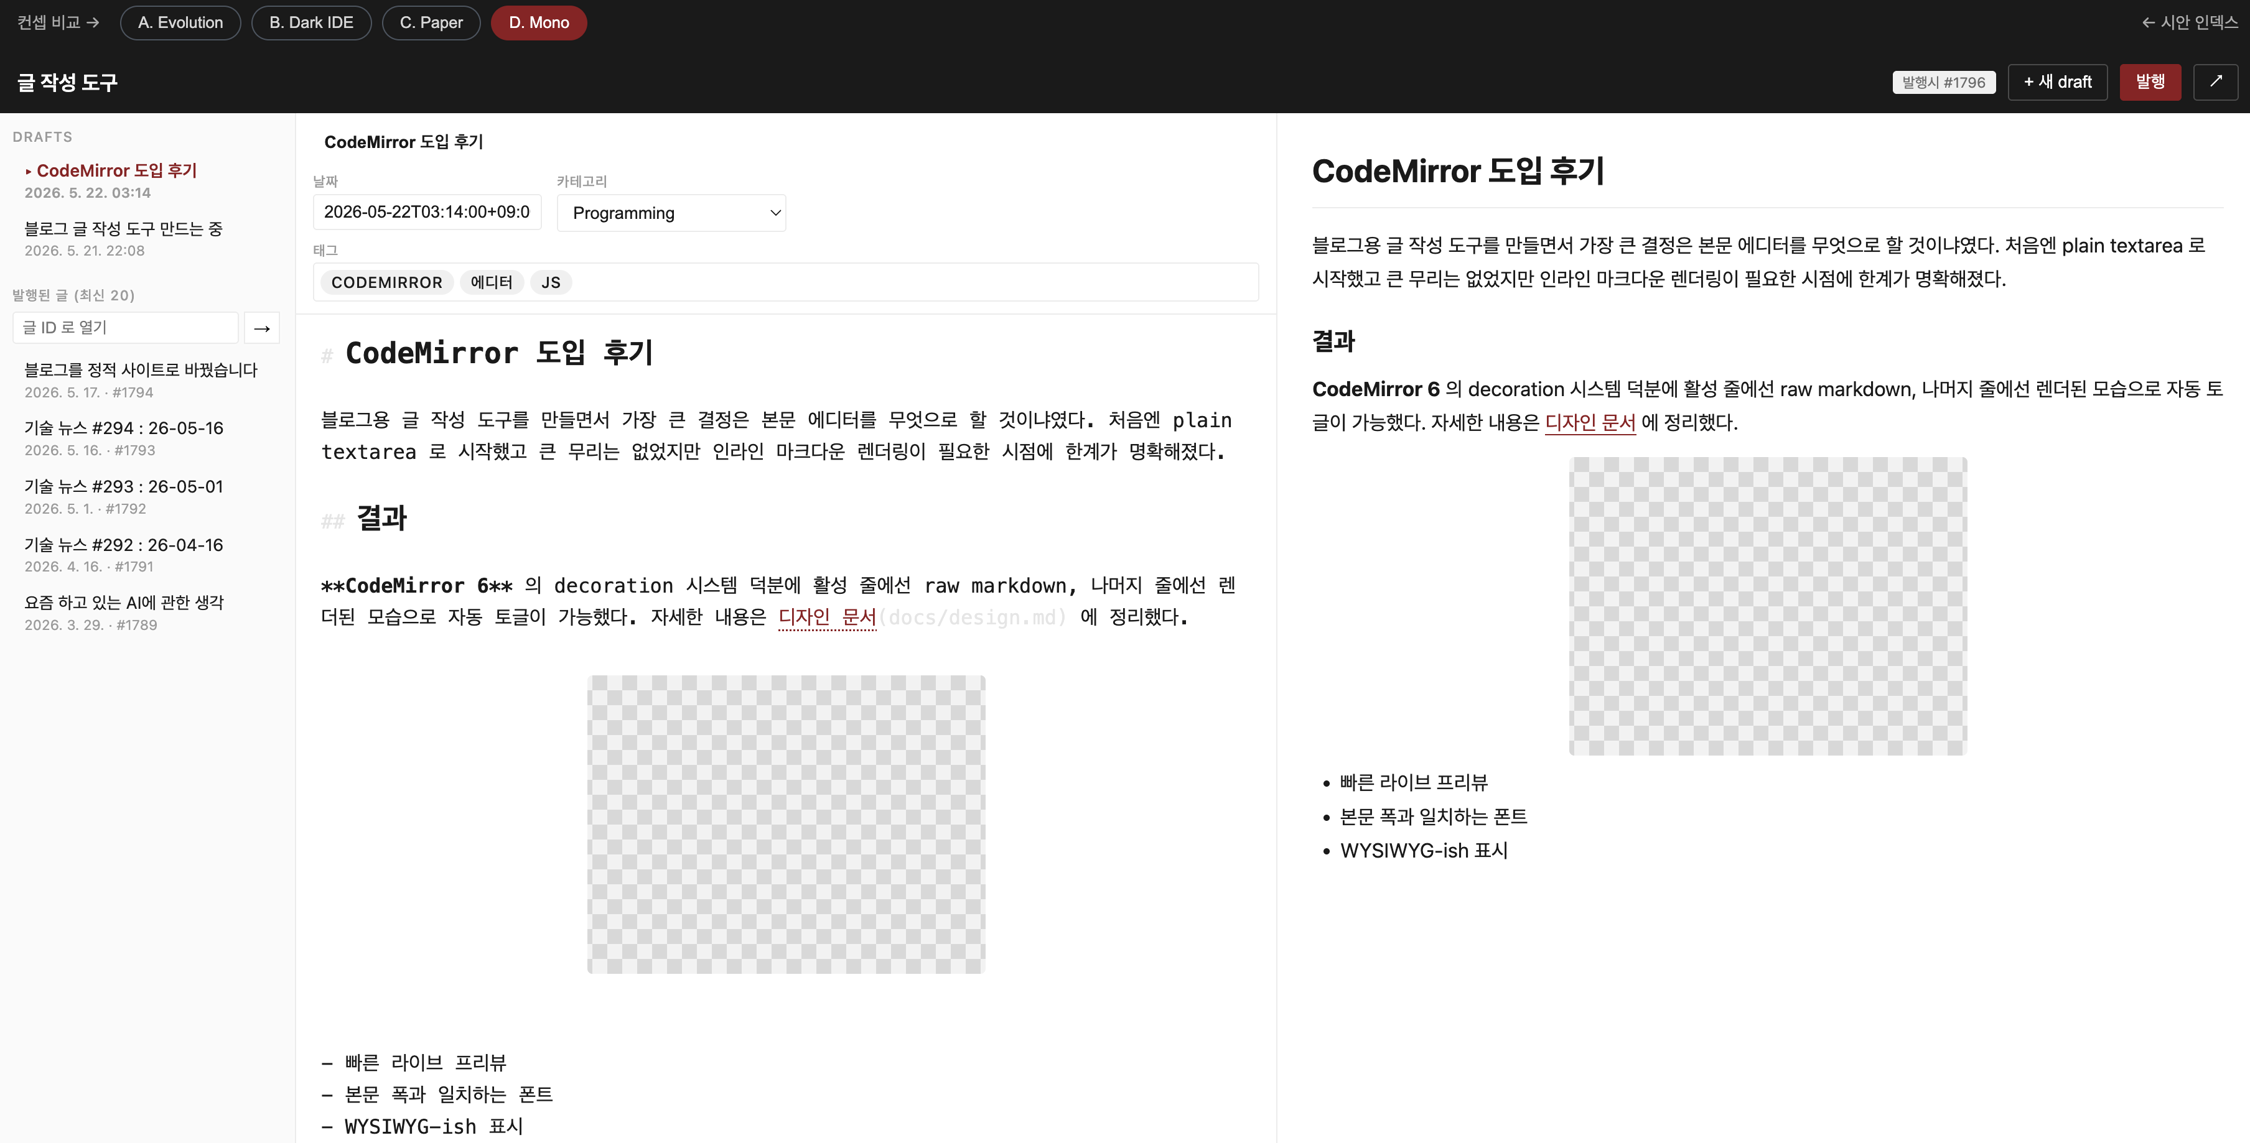Click the 디자인 문서 link in the preview
Image resolution: width=2250 pixels, height=1143 pixels.
(1590, 422)
